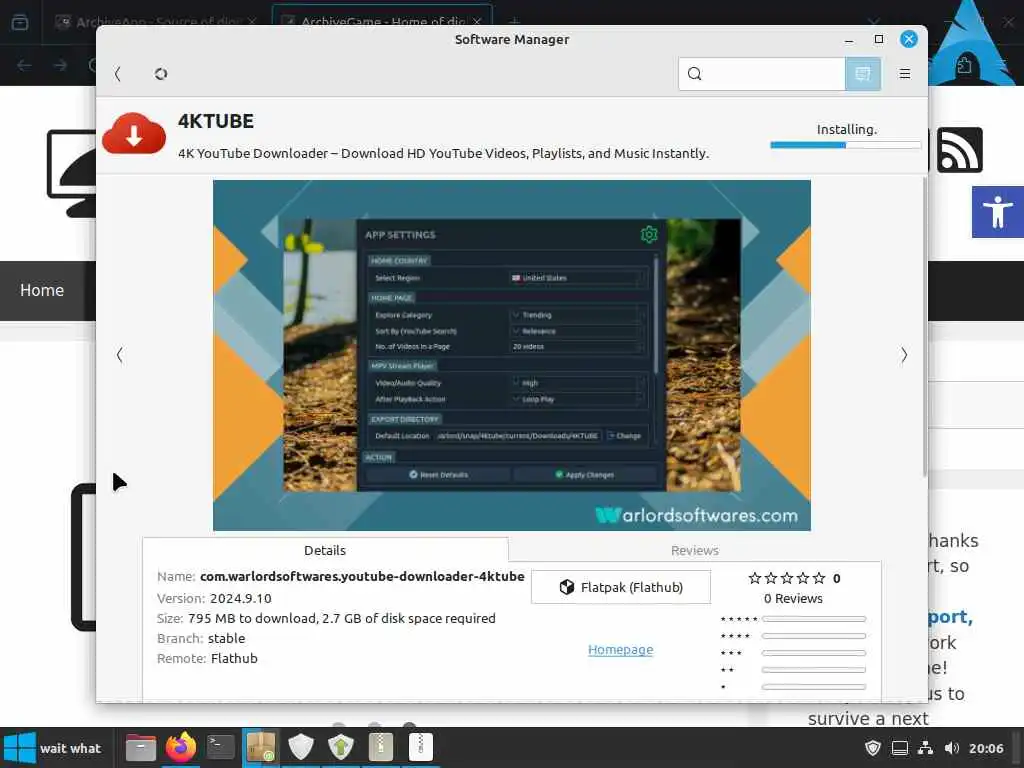Viewport: 1024px width, 768px height.
Task: Click the loading spinner icon in Software Manager toolbar
Action: (161, 74)
